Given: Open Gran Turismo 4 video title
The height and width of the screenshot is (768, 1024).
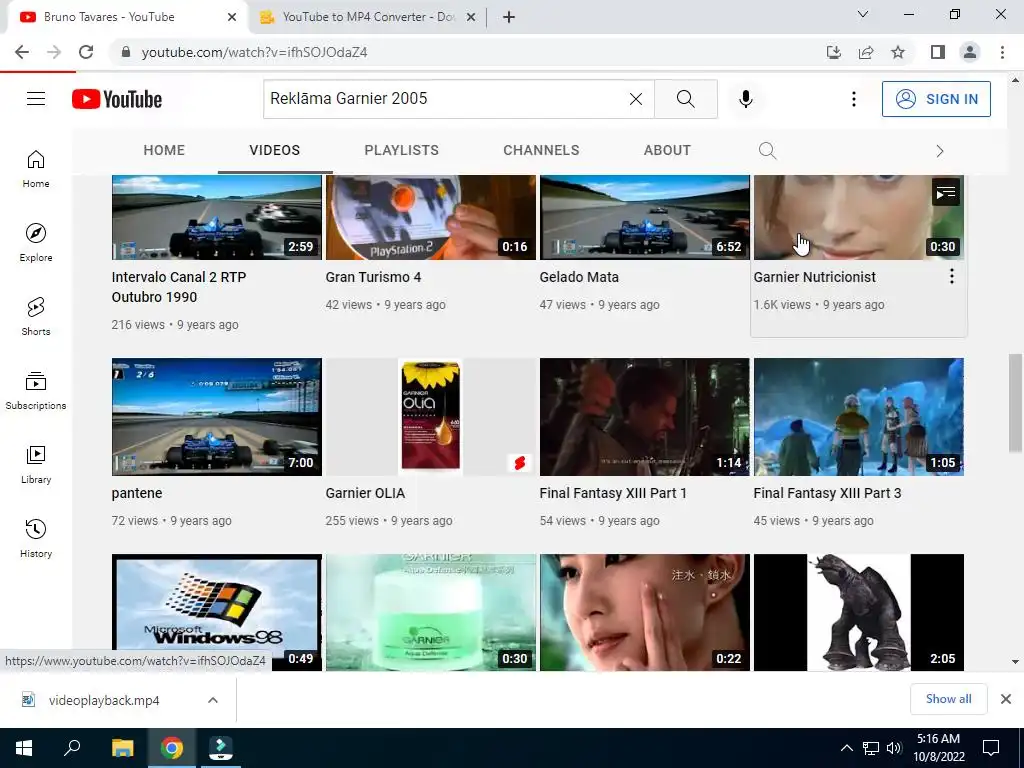Looking at the screenshot, I should click(x=374, y=277).
